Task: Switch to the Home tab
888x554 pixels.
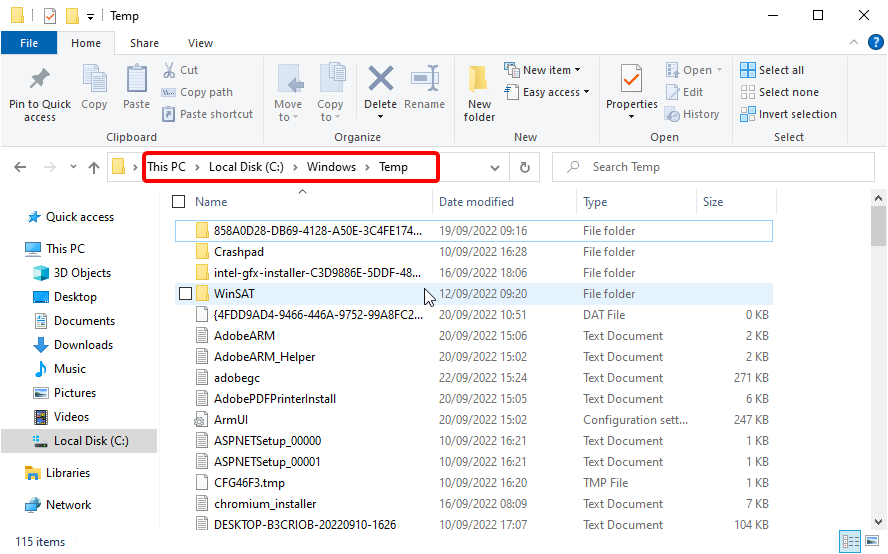Action: (x=86, y=43)
